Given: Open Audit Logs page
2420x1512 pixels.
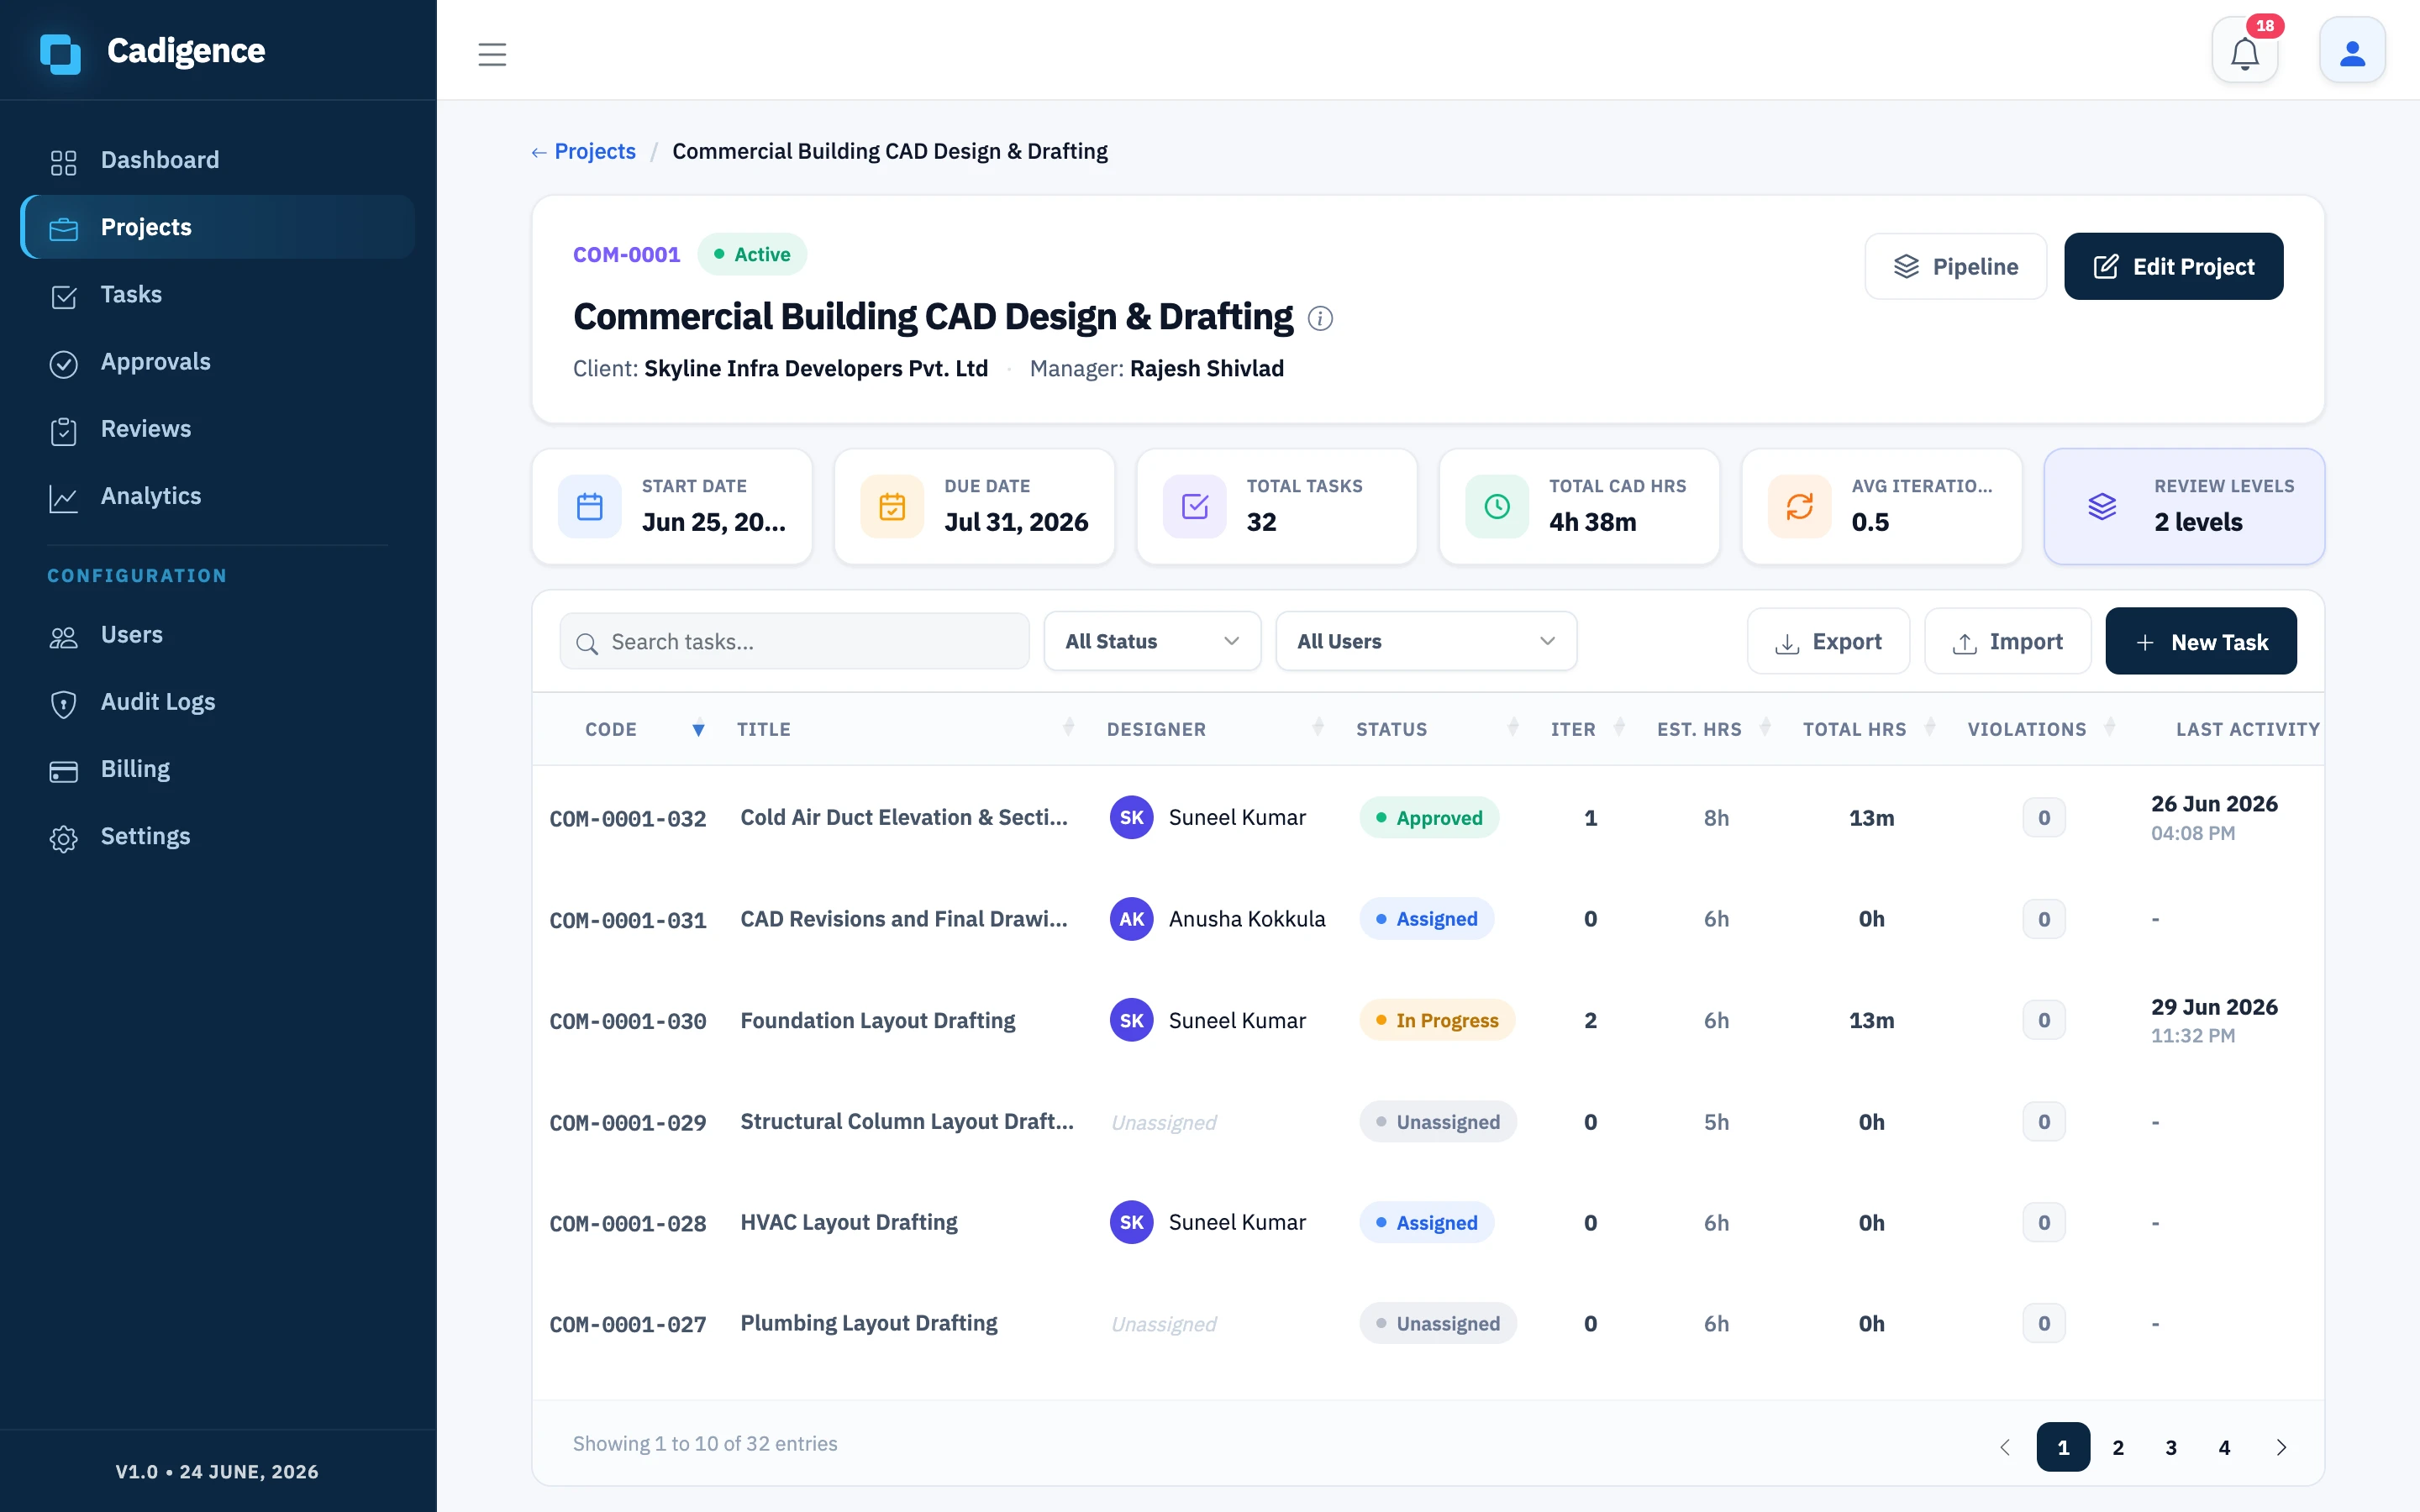Looking at the screenshot, I should [217, 701].
